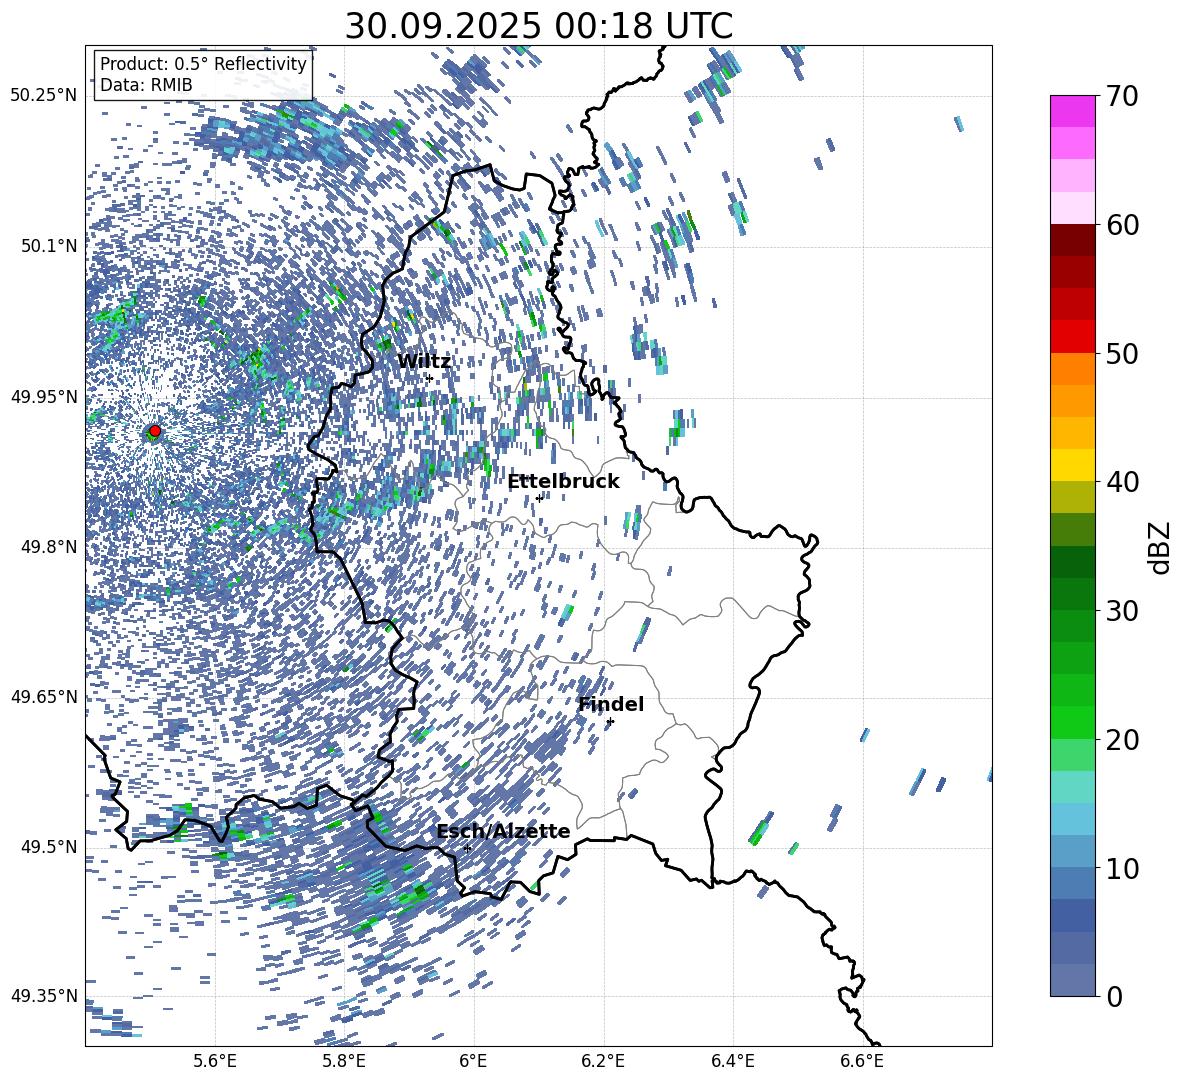This screenshot has width=1184, height=1081.
Task: Click 'Product: 0.5° Reflectivity' text
Action: coord(203,64)
